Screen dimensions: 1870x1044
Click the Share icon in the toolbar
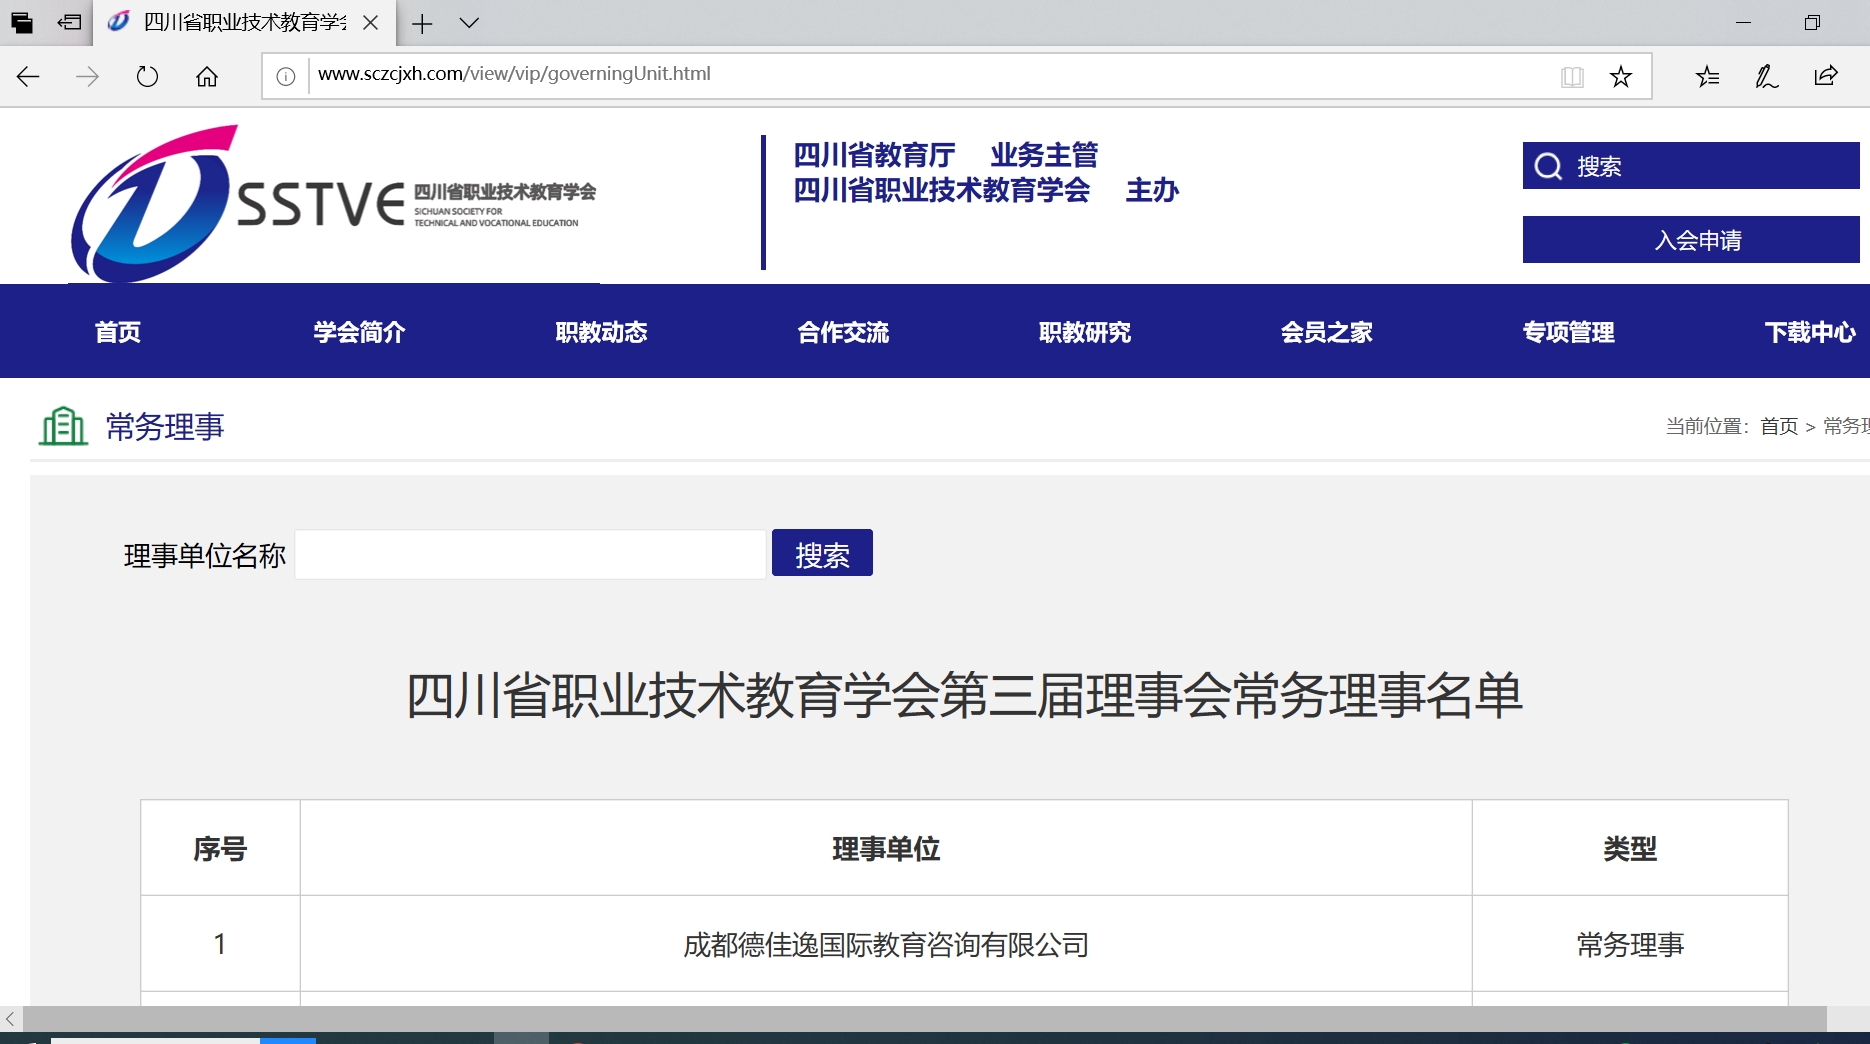coord(1827,75)
